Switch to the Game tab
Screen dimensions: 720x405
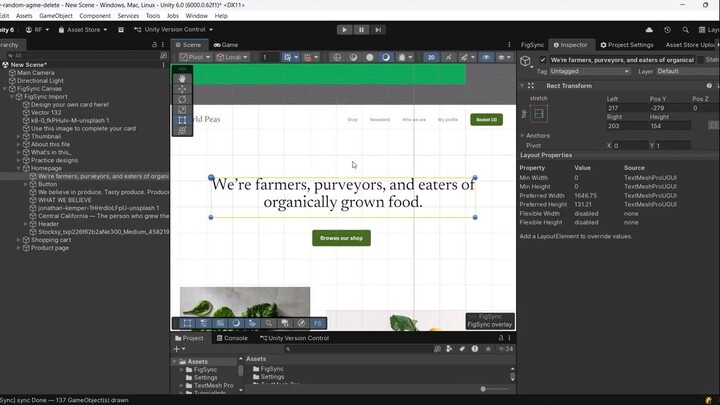225,45
